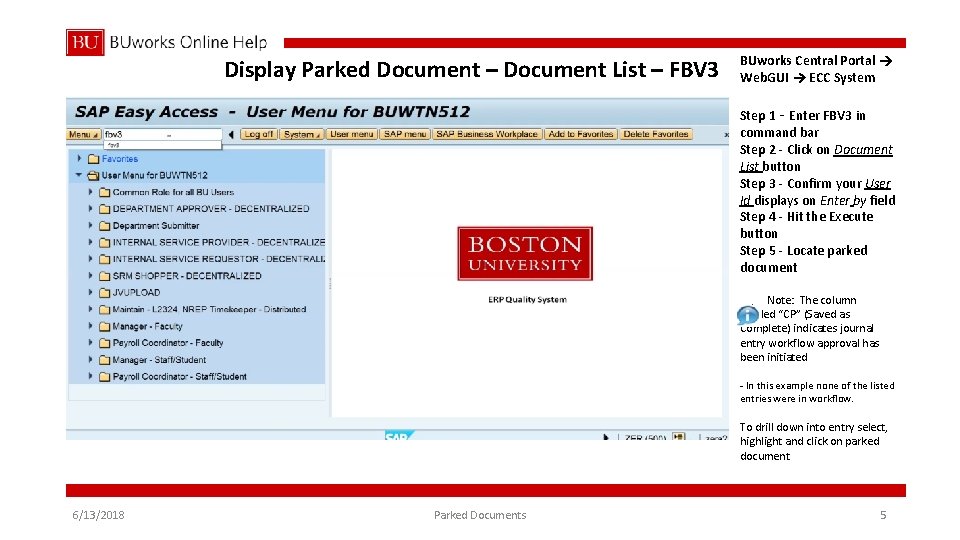
Task: Click the status bar system info icon
Action: 678,437
